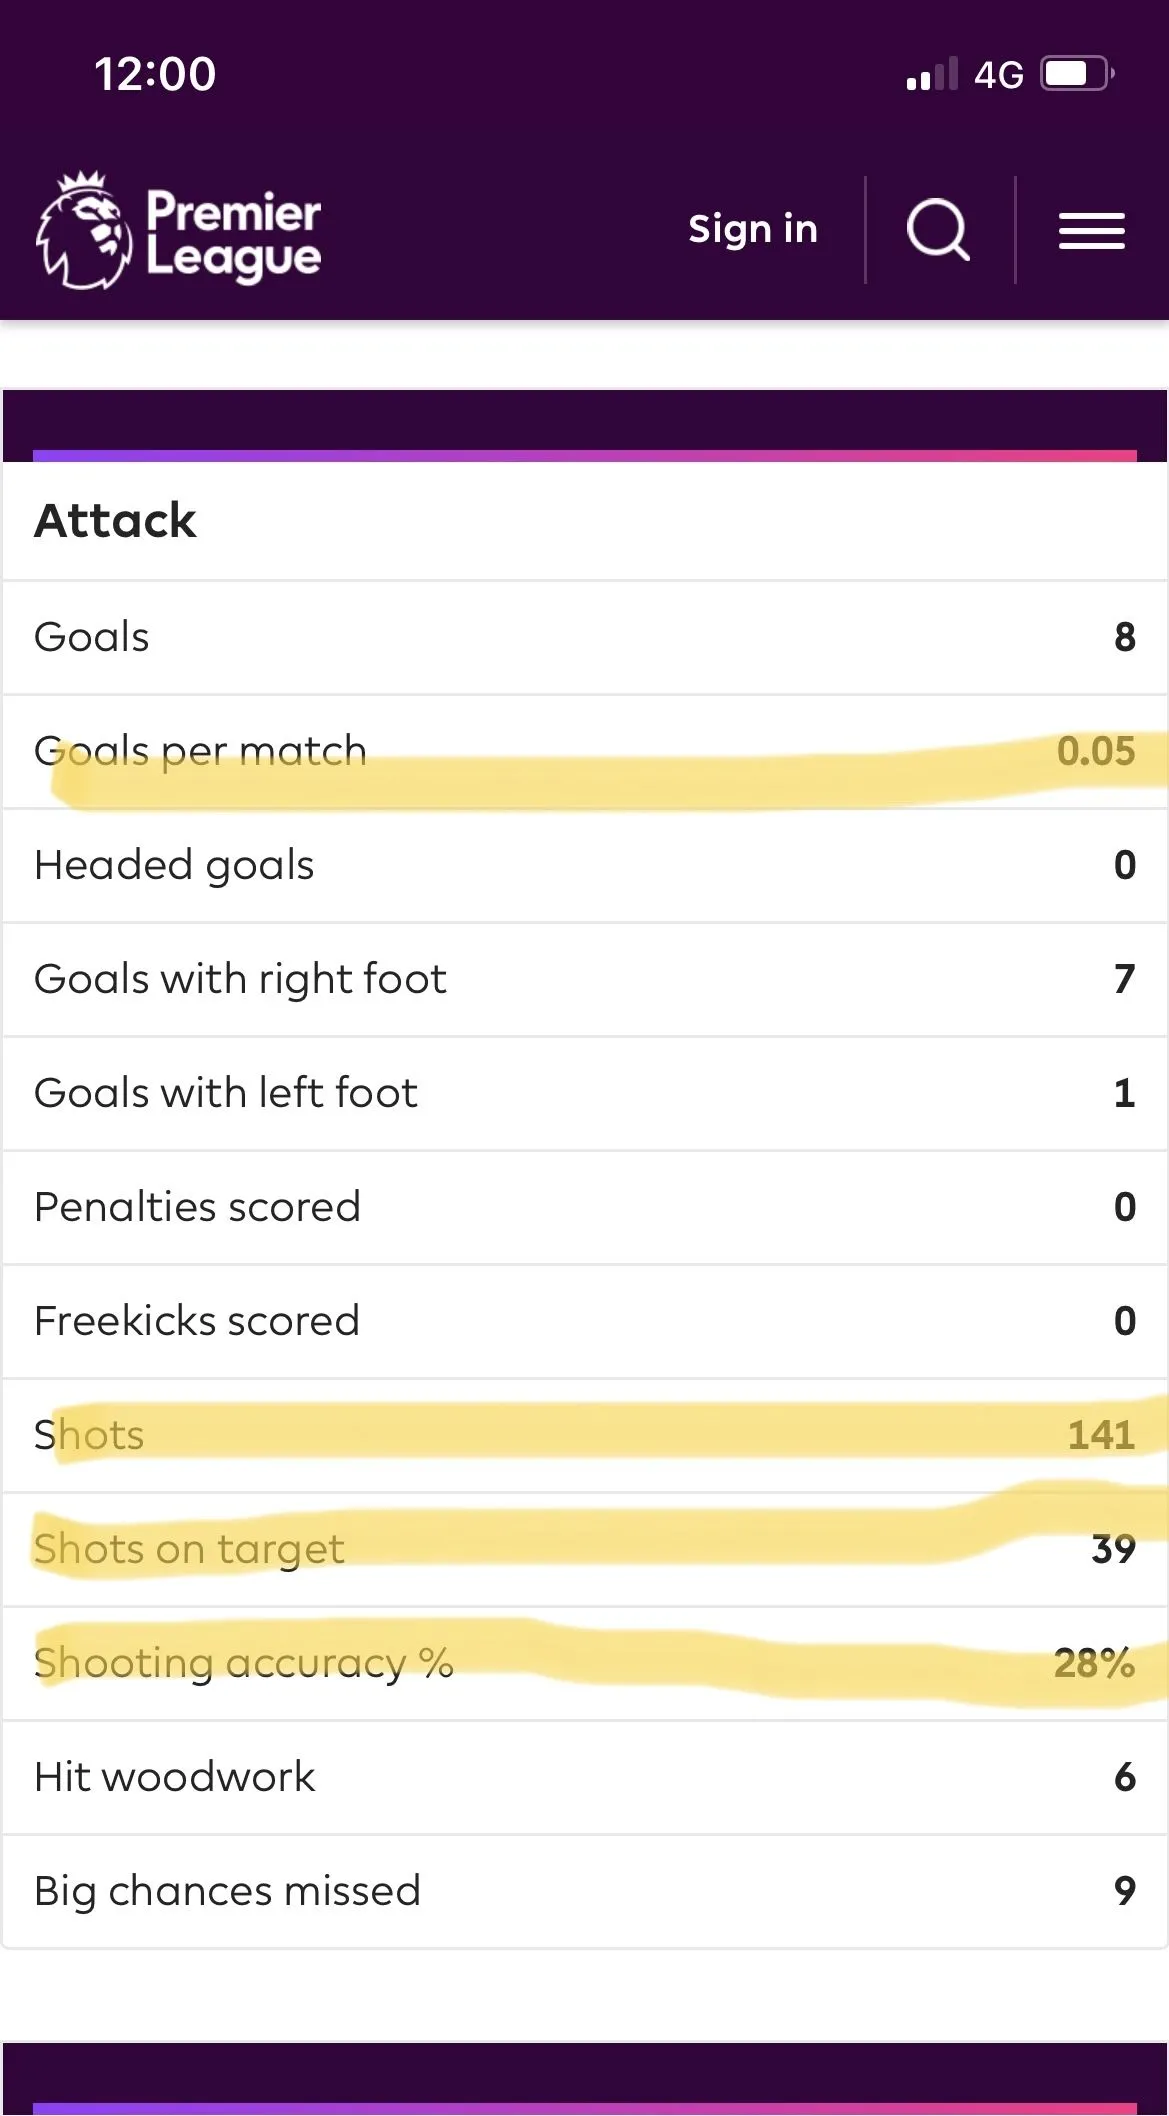Tap the Freekicks scored row
This screenshot has height=2116, width=1169.
pyautogui.click(x=584, y=1321)
